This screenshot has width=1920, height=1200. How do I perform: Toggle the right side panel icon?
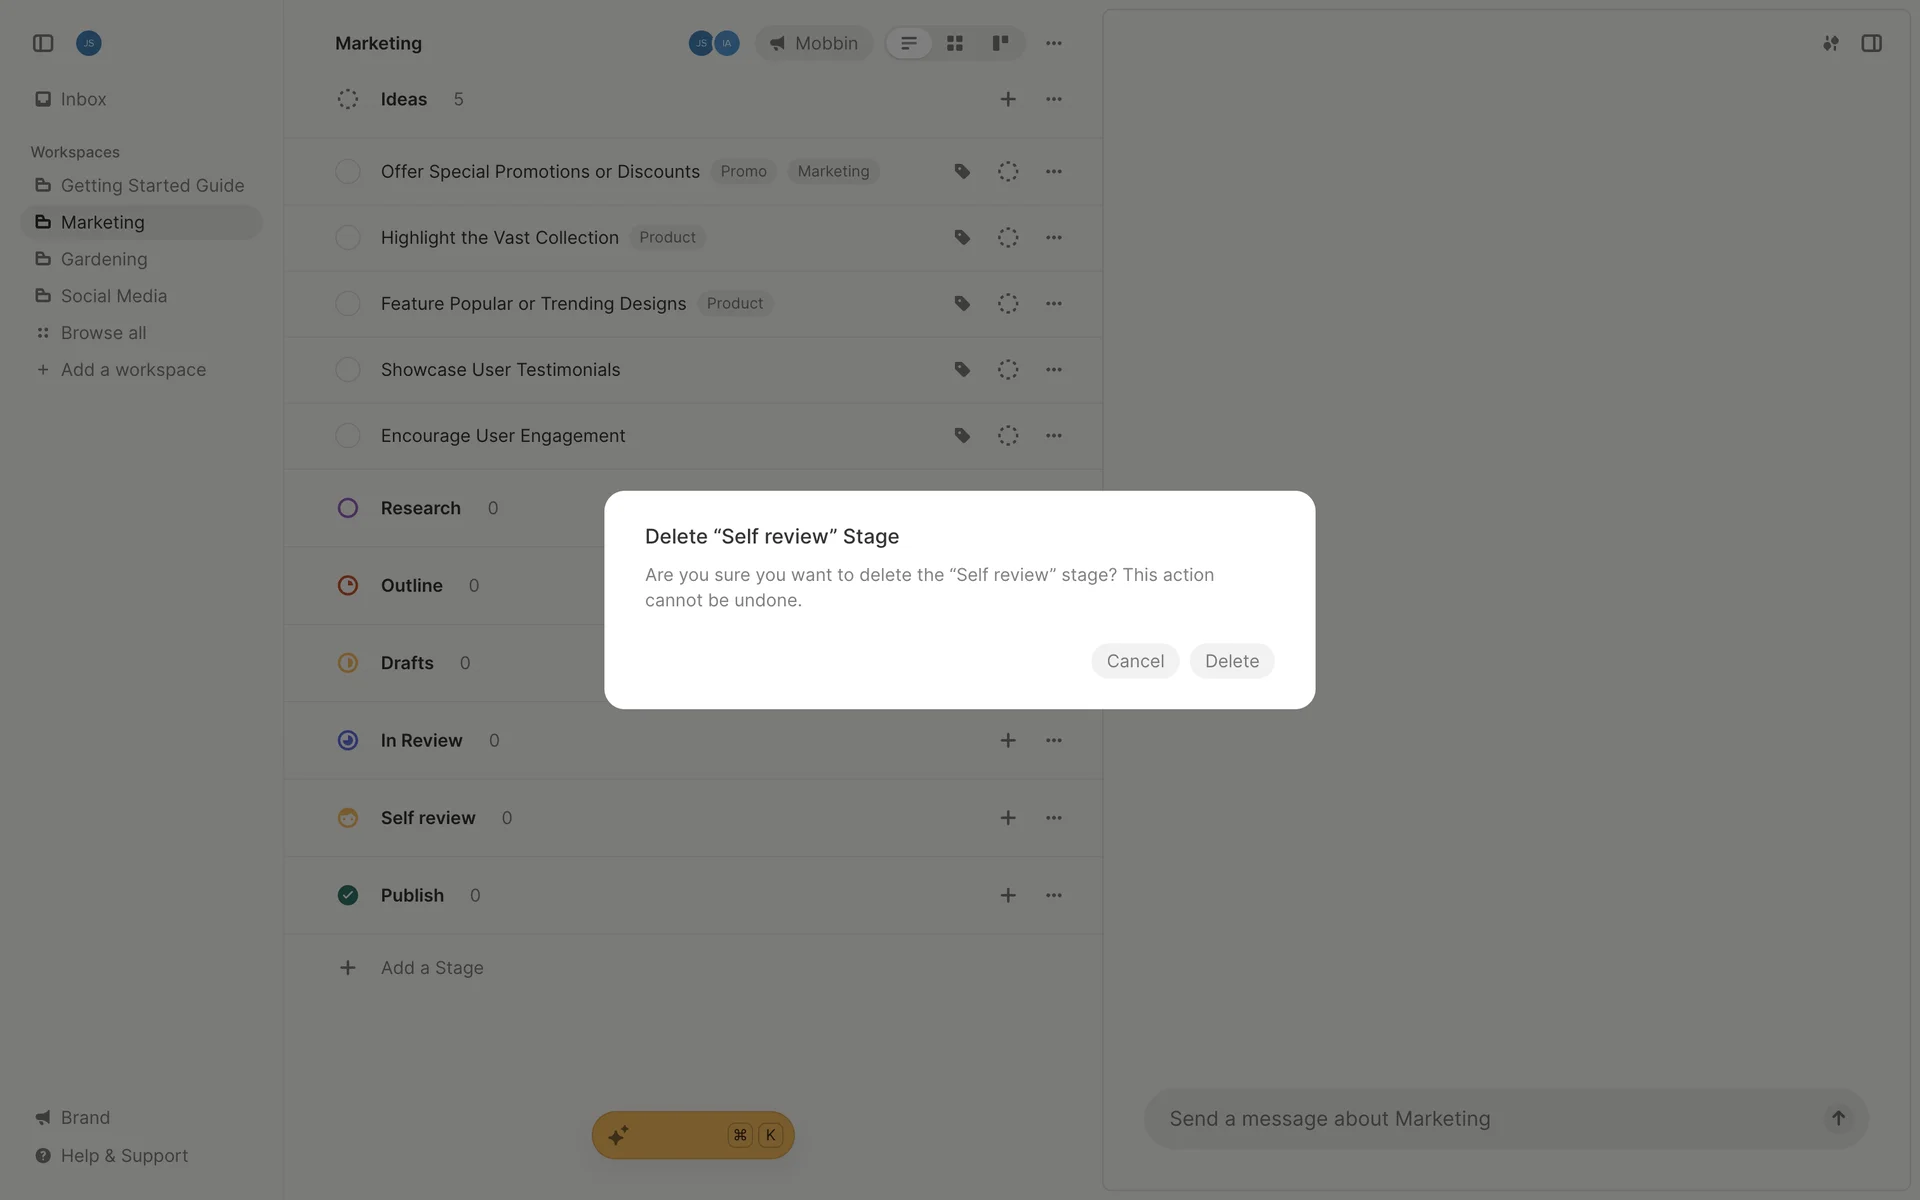[1871, 43]
